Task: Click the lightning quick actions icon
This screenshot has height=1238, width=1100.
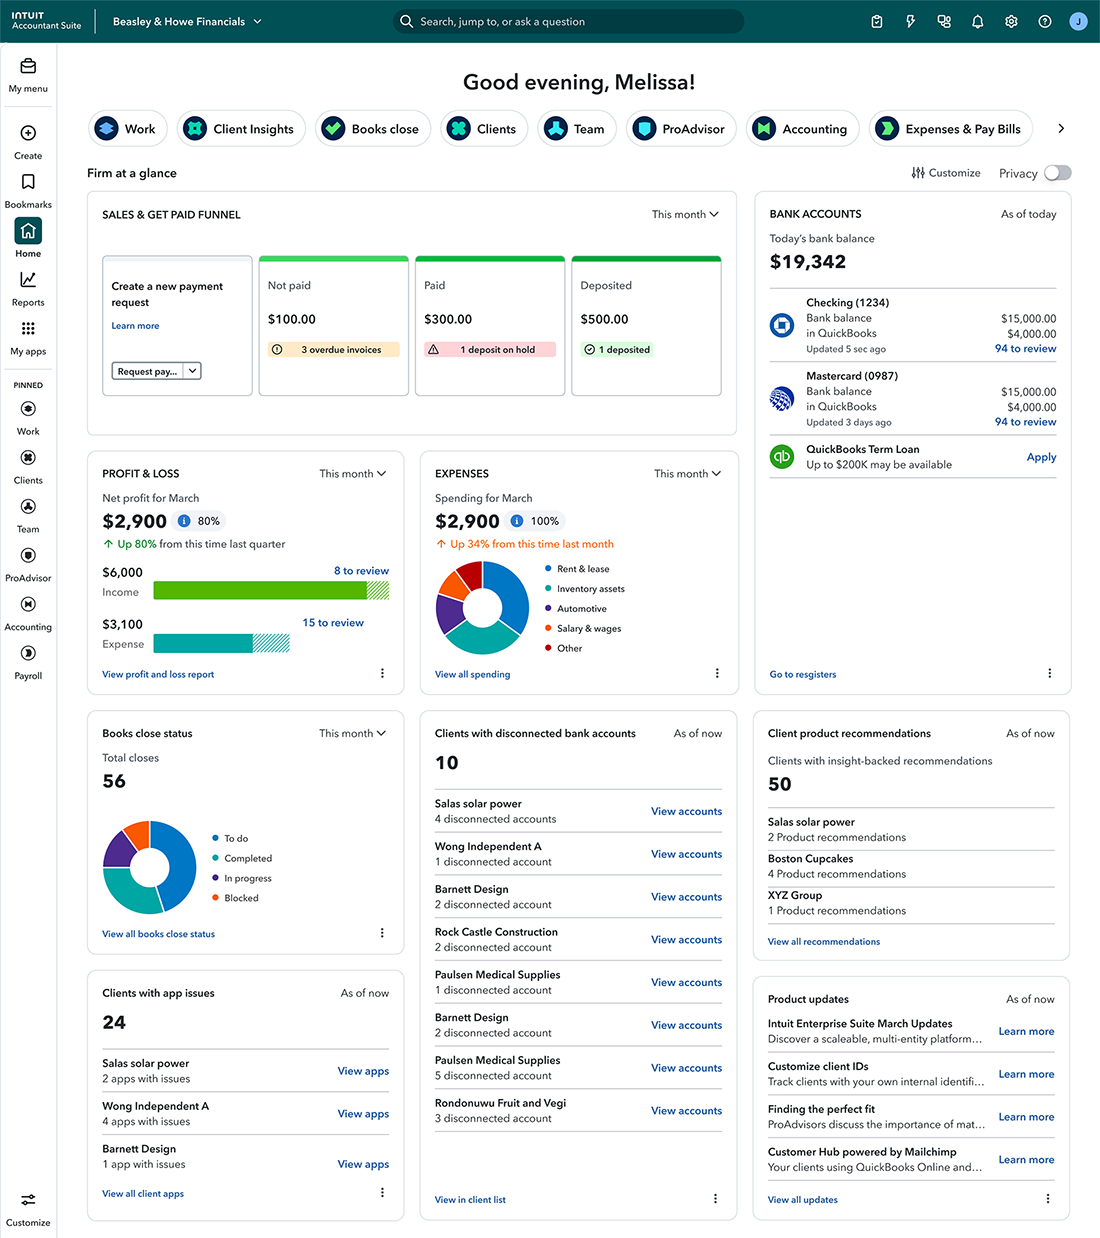Action: (910, 20)
